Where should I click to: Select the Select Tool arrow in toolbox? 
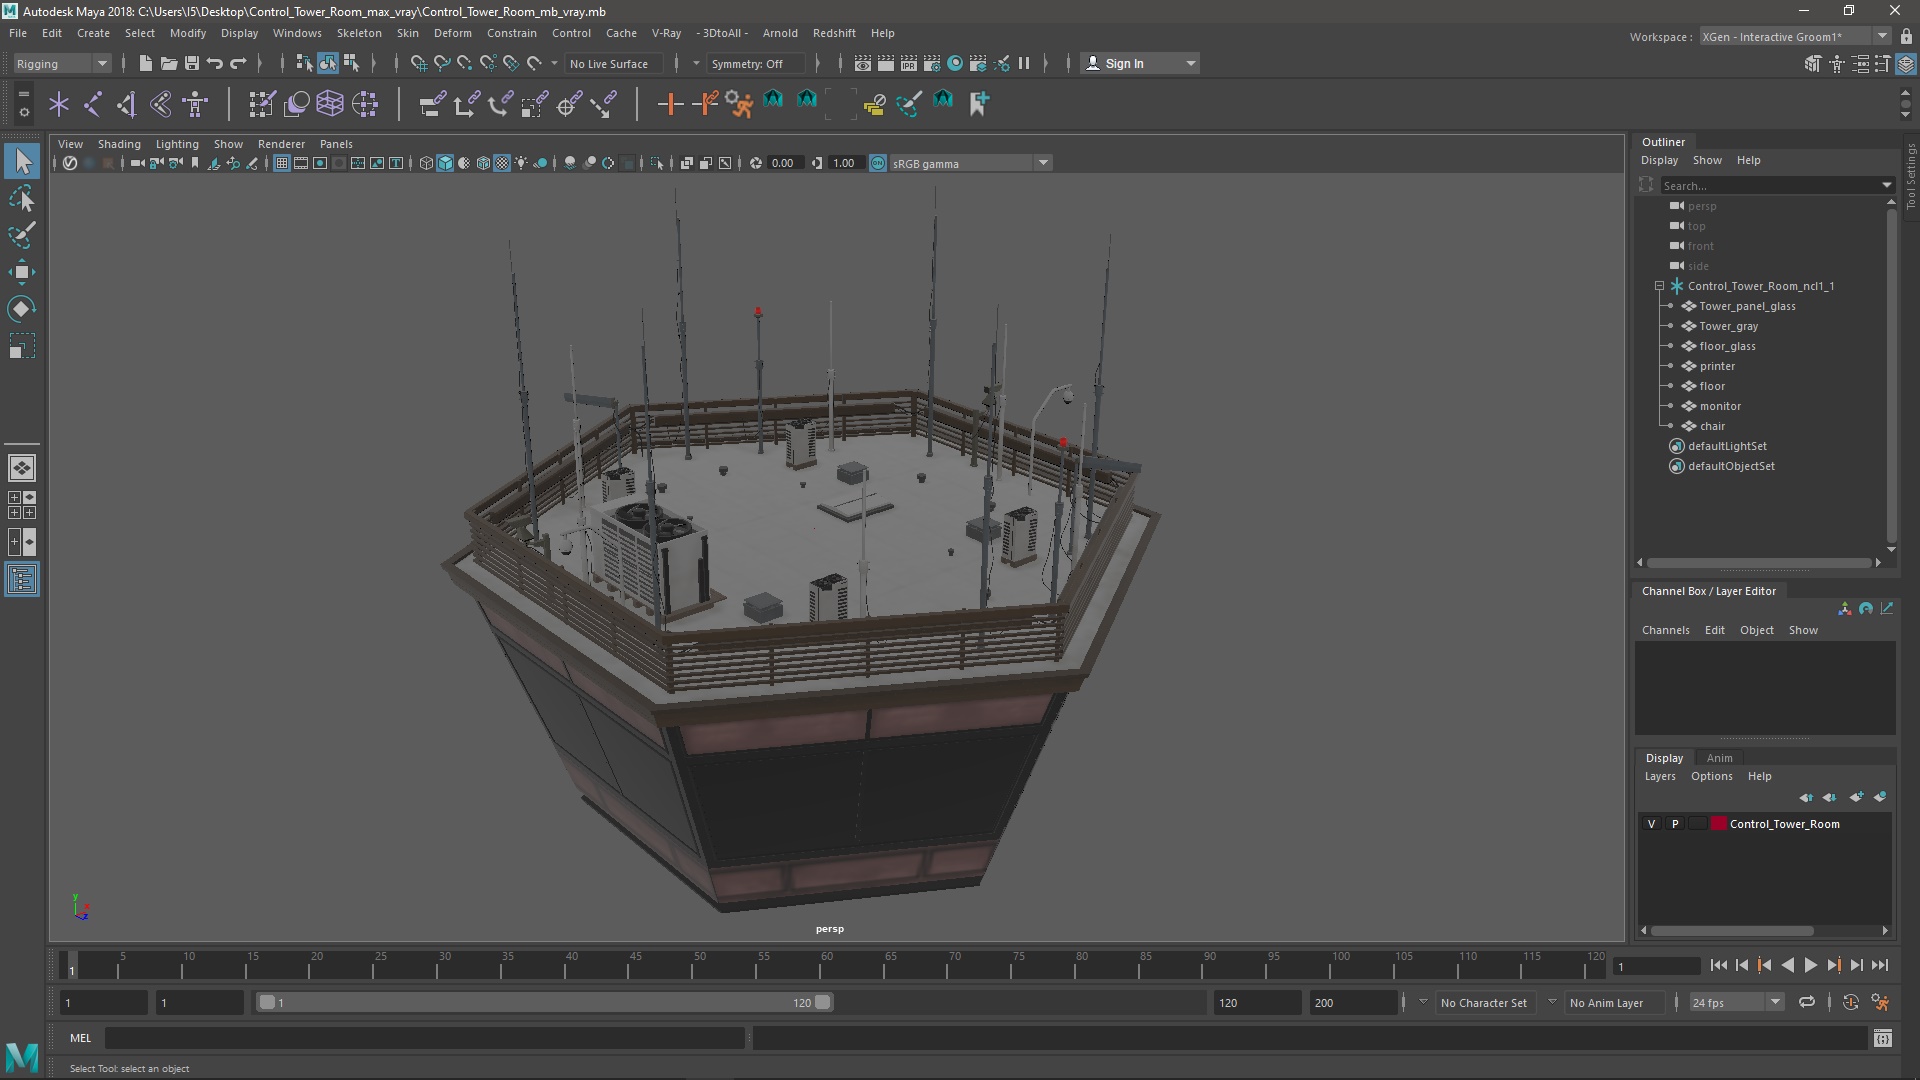22,161
